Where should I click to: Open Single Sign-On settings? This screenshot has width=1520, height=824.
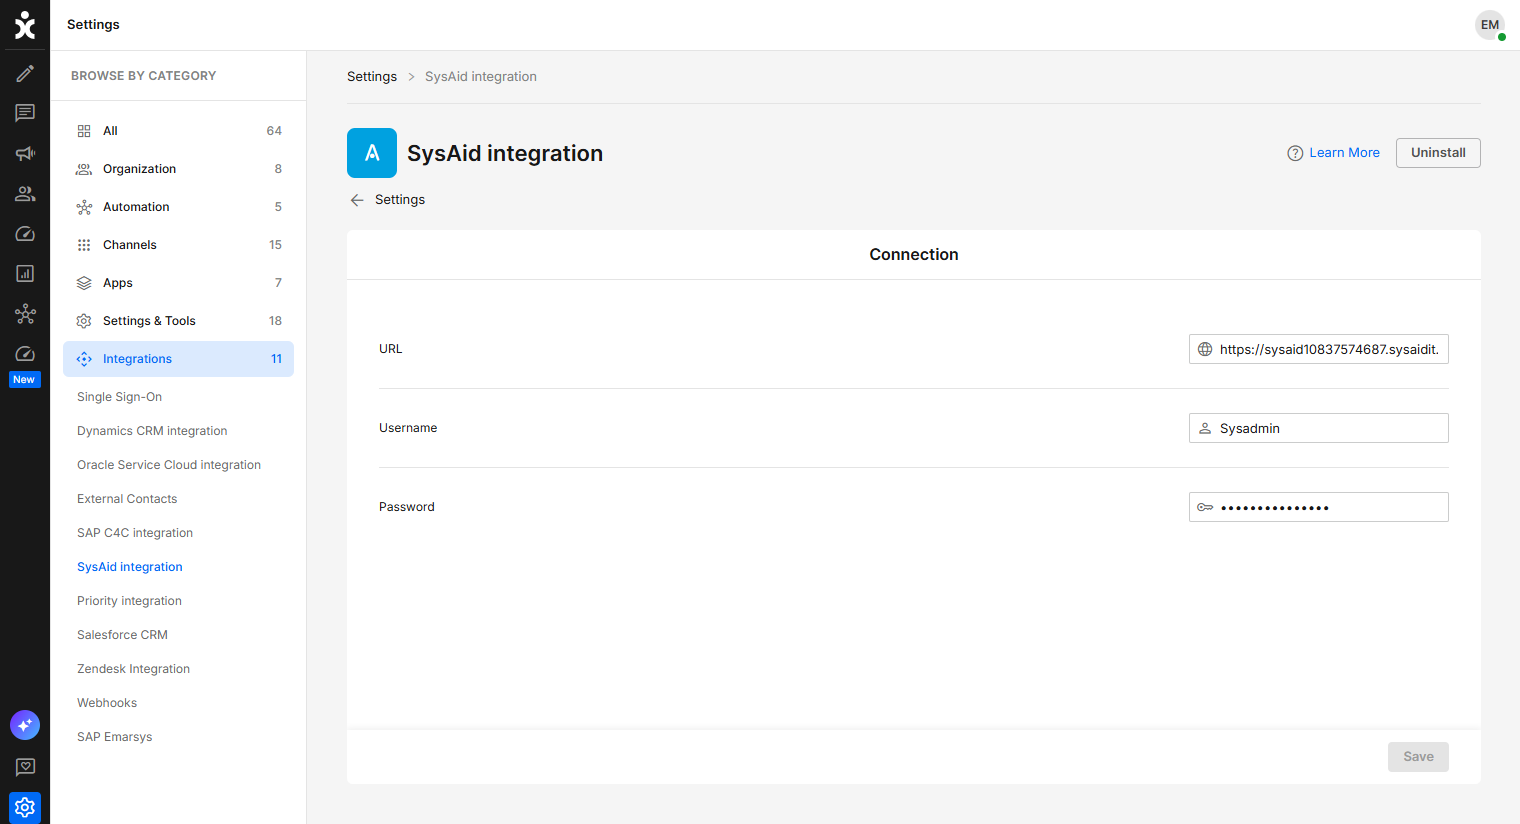(119, 397)
